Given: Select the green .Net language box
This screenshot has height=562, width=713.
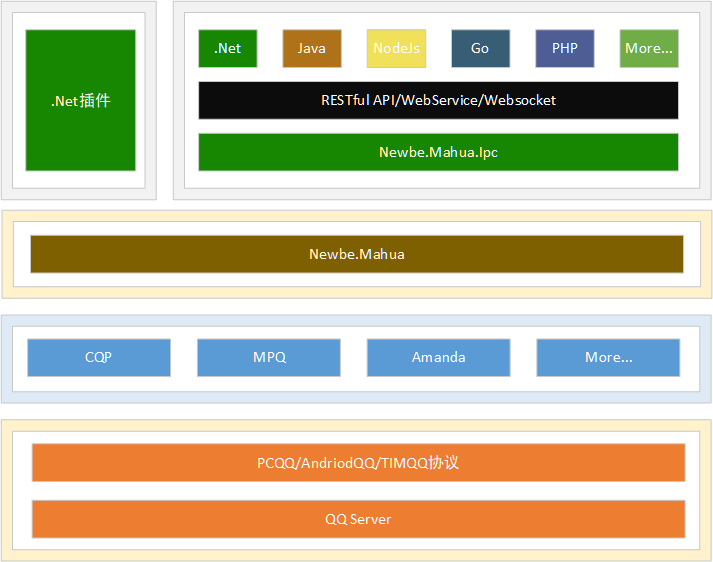Looking at the screenshot, I should pyautogui.click(x=228, y=49).
